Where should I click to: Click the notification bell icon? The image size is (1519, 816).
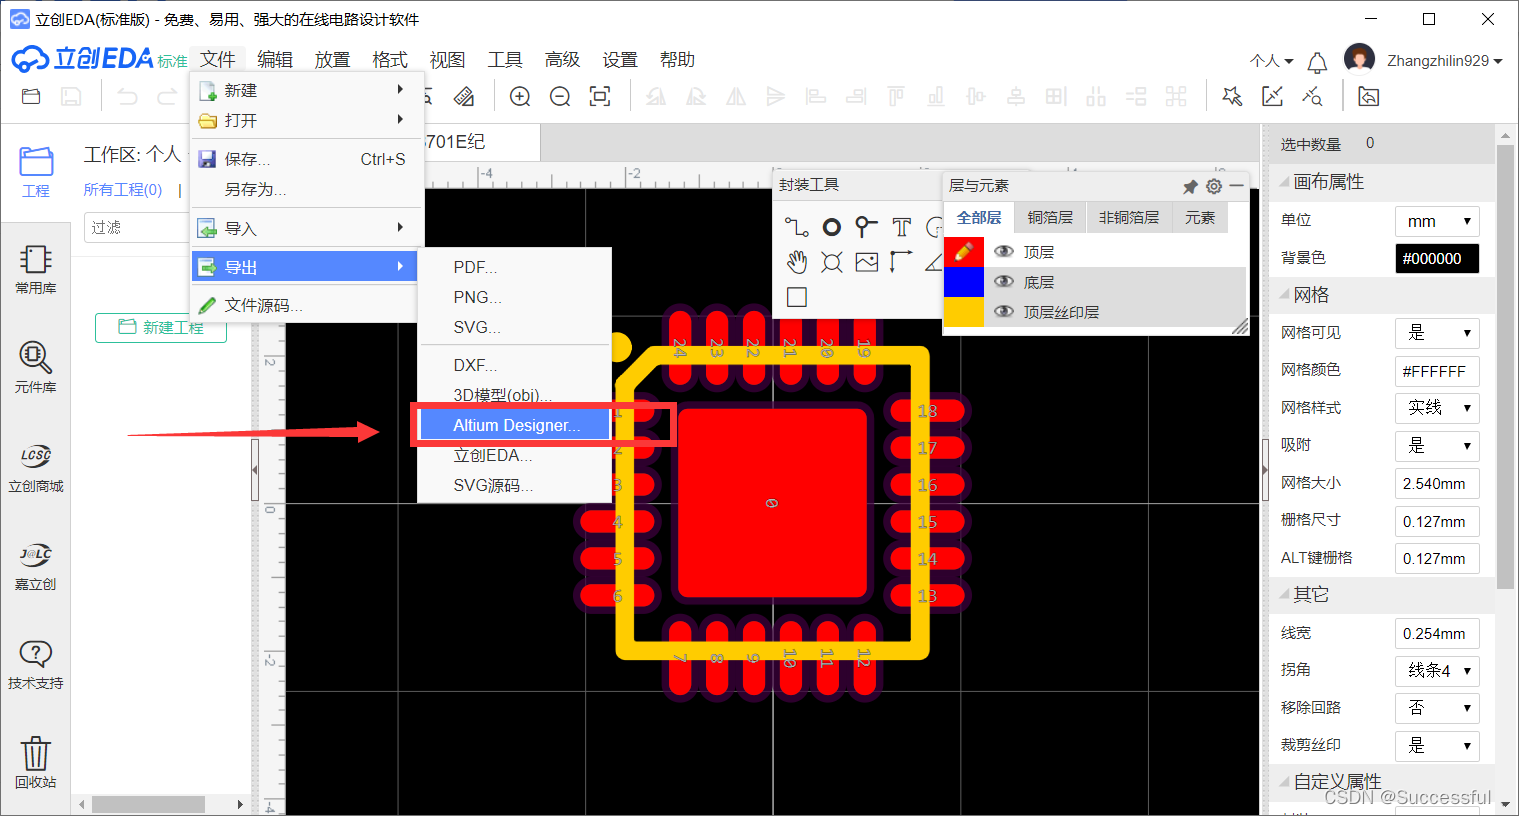pos(1317,62)
